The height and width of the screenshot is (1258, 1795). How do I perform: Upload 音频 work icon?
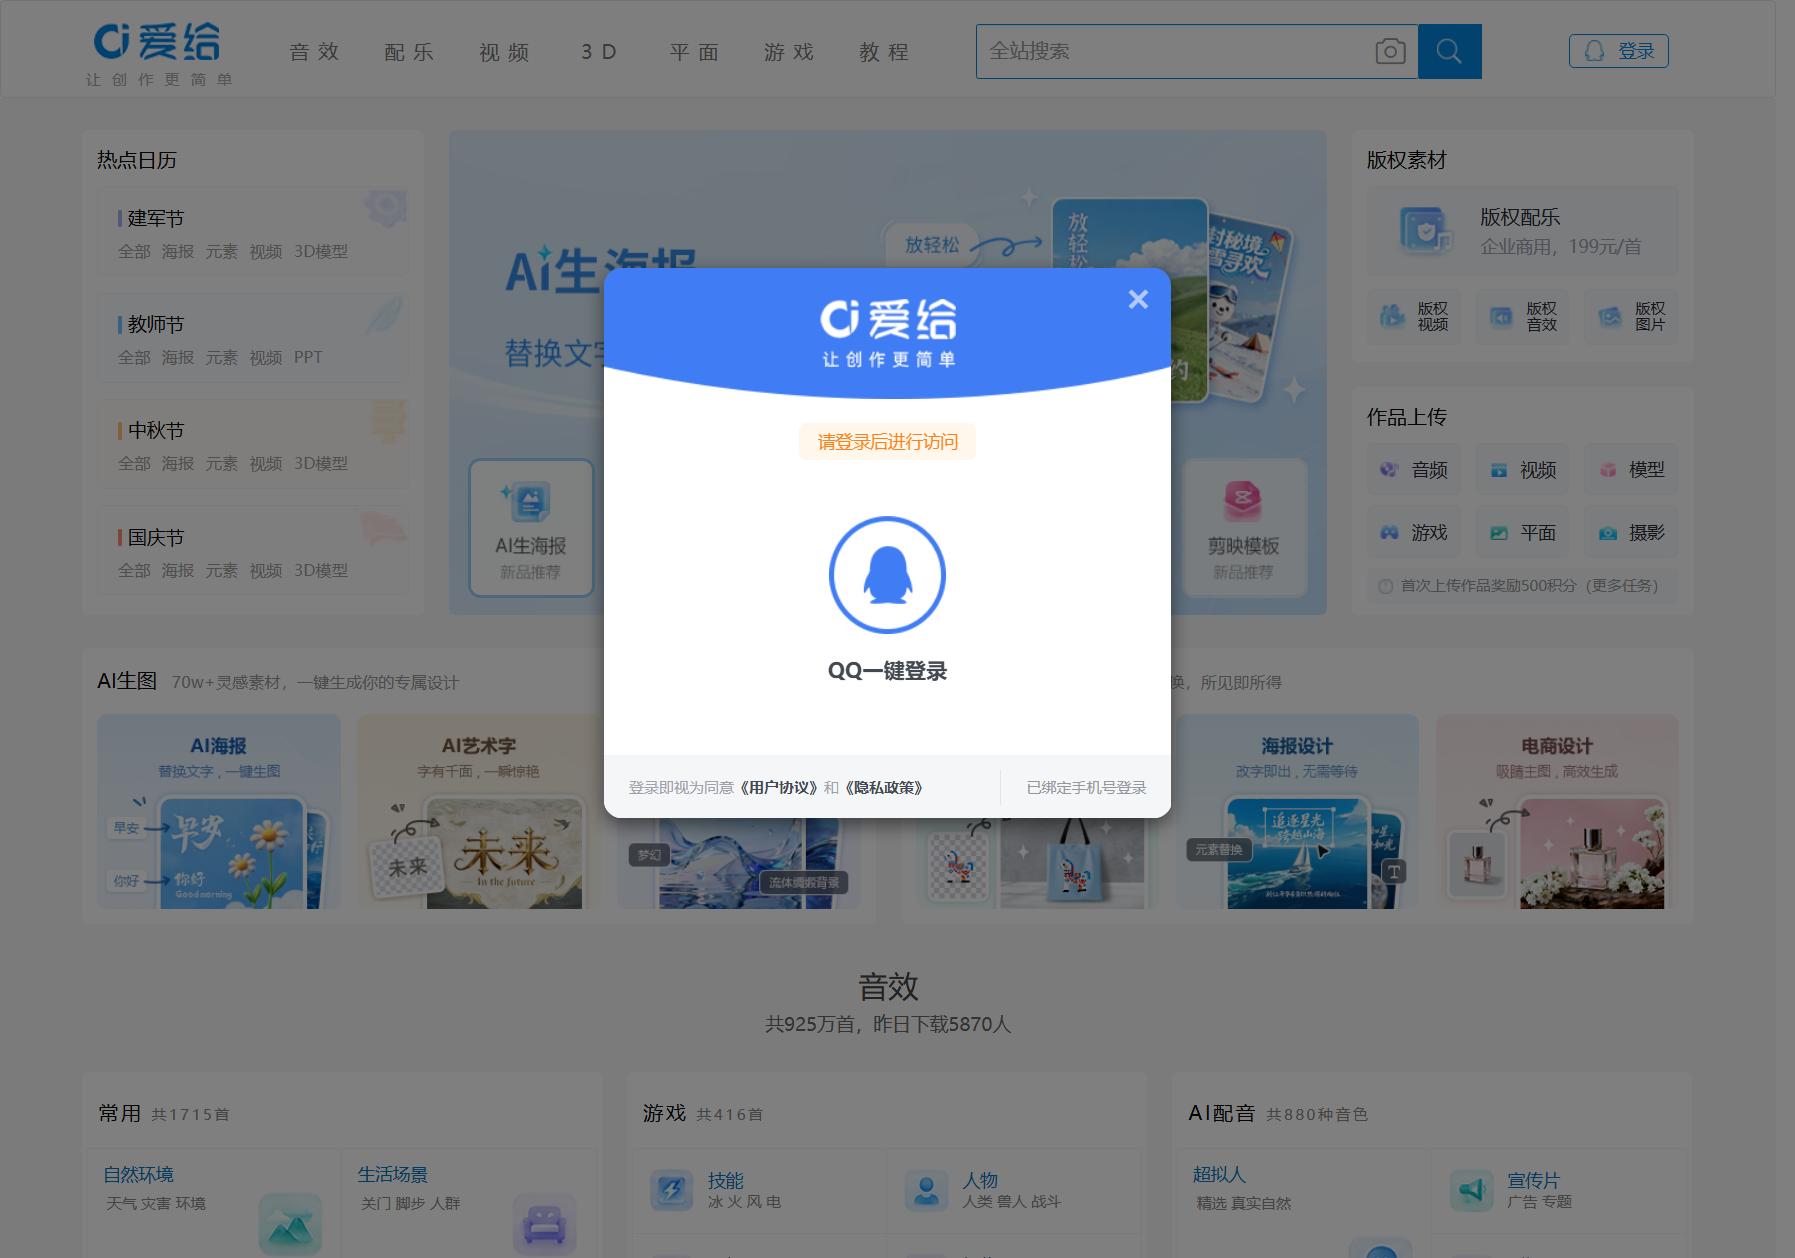point(1389,469)
